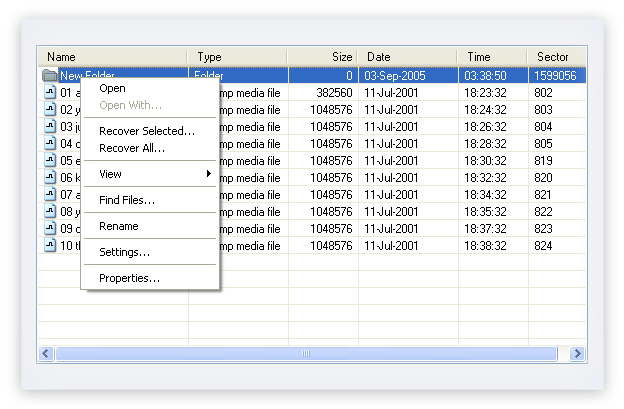Image resolution: width=624 pixels, height=409 pixels.
Task: Click date 03-Sep-2005 in folder row
Action: (x=395, y=76)
